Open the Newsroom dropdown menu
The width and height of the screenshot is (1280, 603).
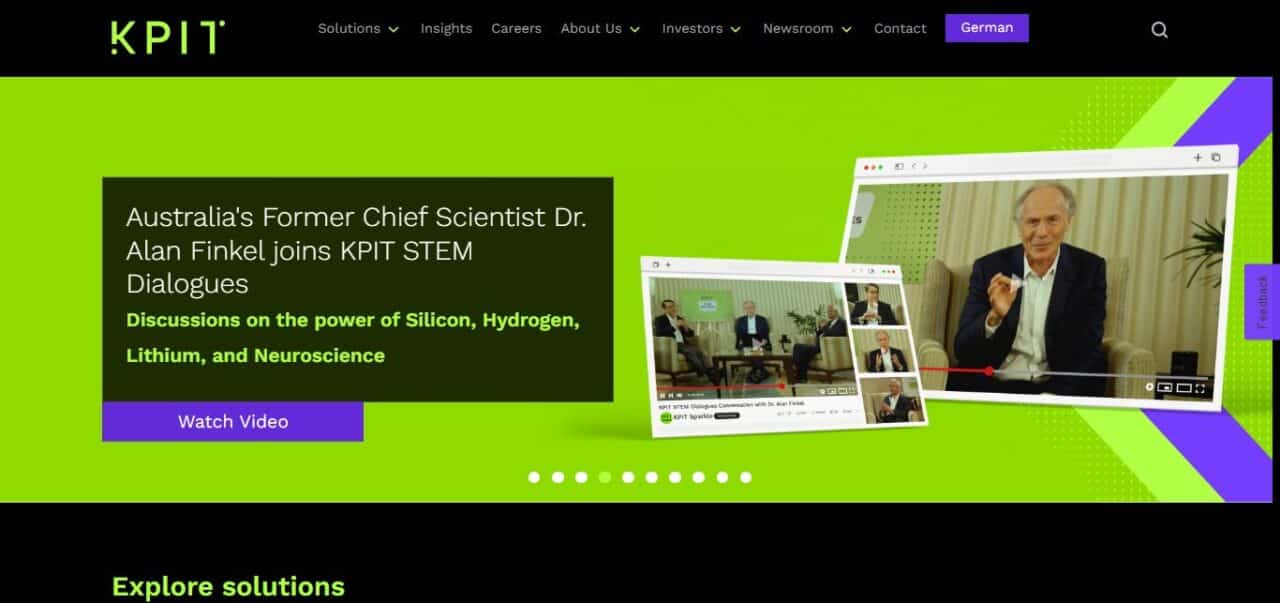(807, 29)
